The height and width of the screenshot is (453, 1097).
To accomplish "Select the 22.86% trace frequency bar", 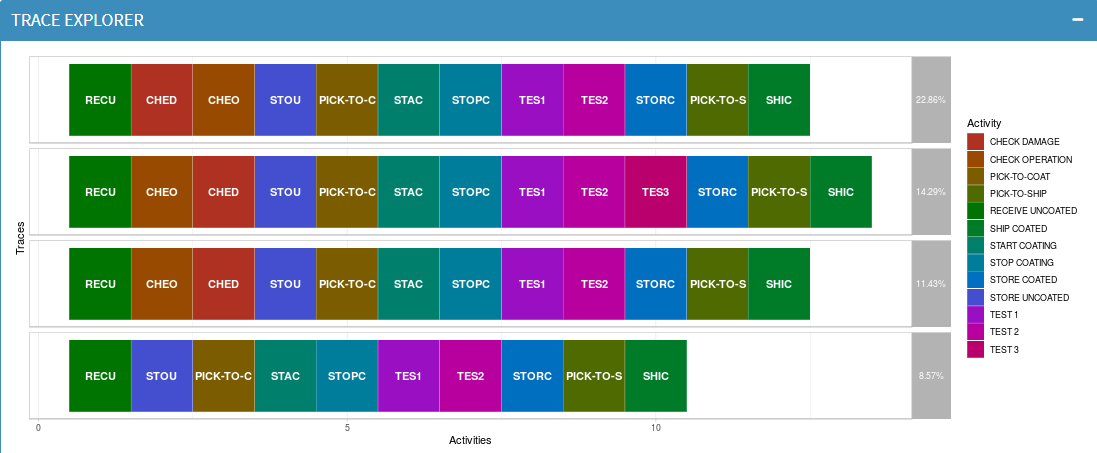I will click(930, 99).
